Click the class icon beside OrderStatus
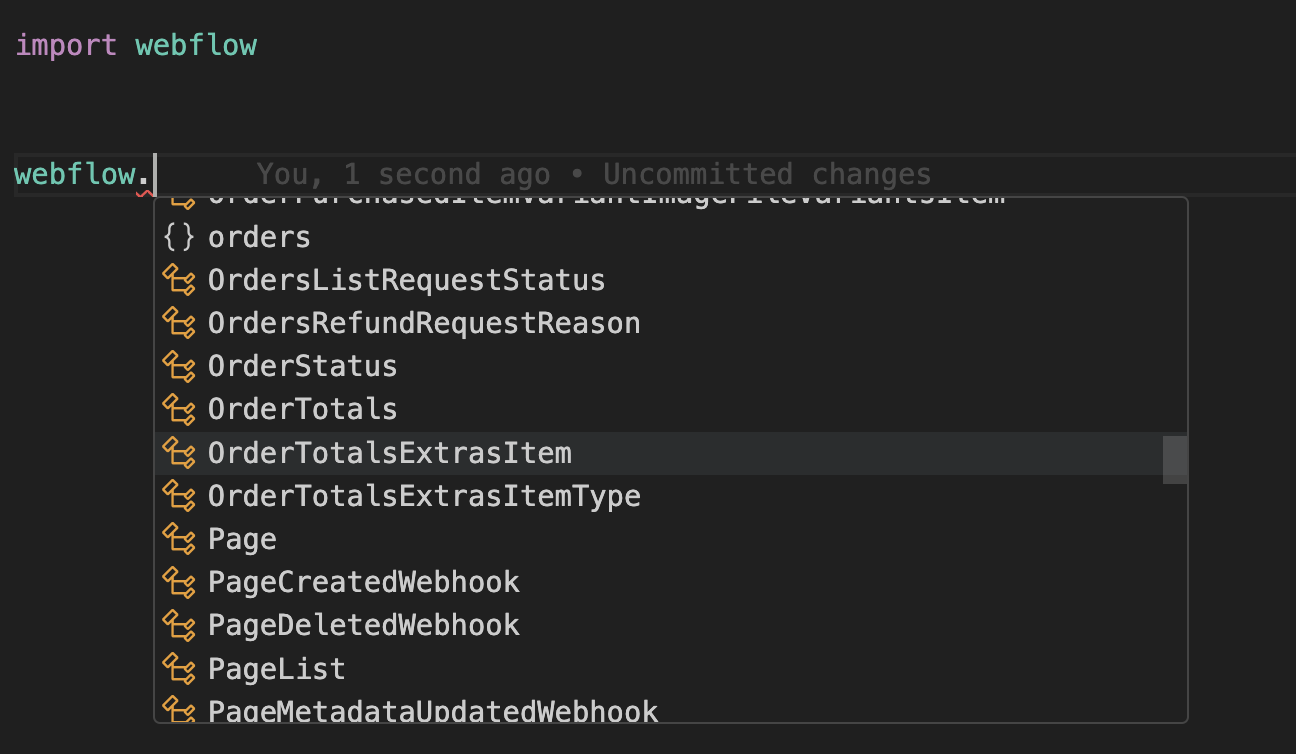The image size is (1296, 754). (178, 366)
